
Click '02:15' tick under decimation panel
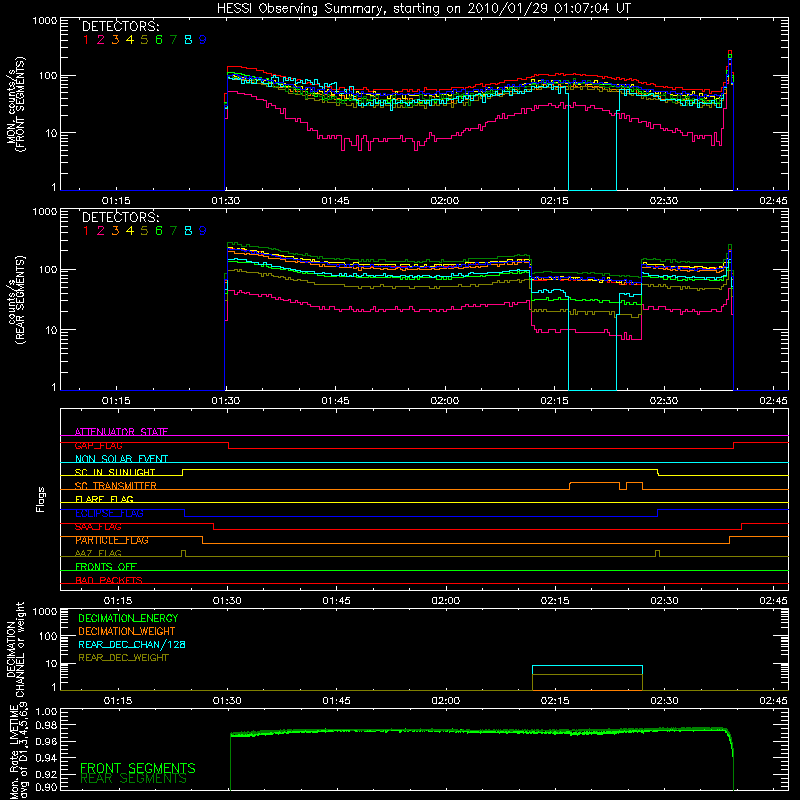click(555, 701)
